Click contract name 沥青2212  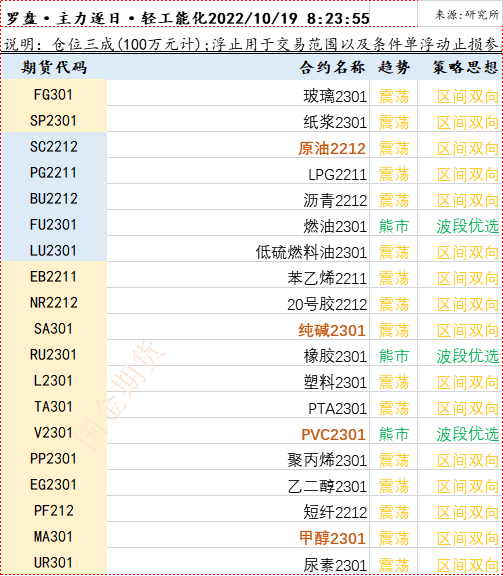click(x=335, y=201)
